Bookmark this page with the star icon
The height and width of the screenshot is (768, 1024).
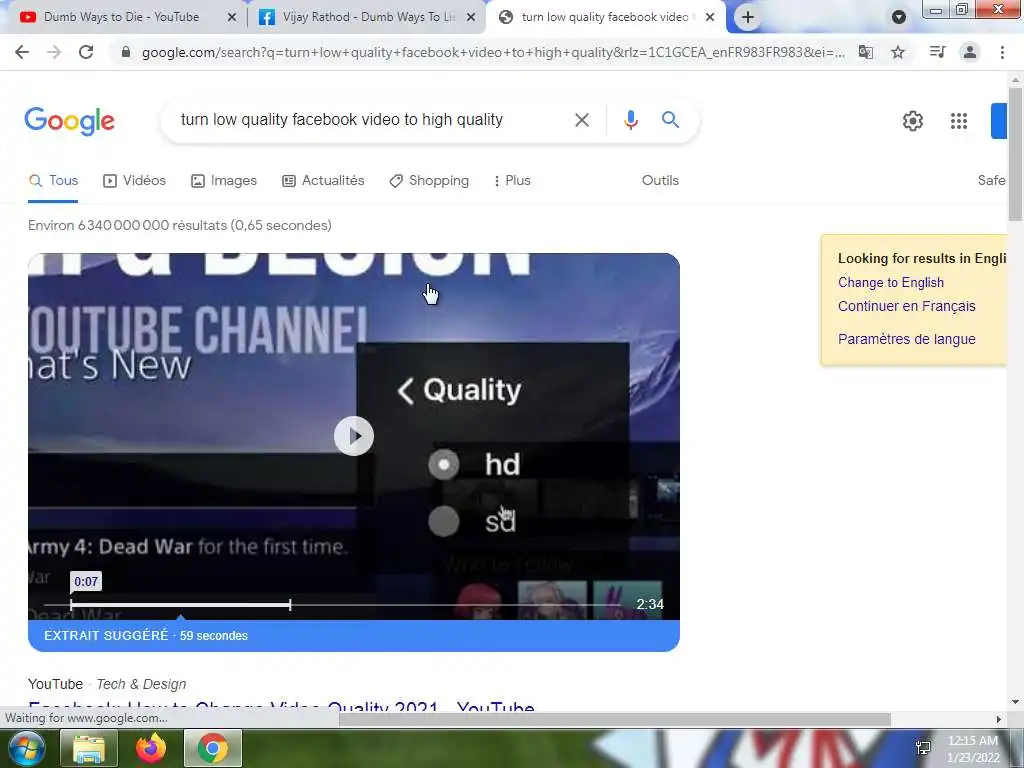(898, 52)
